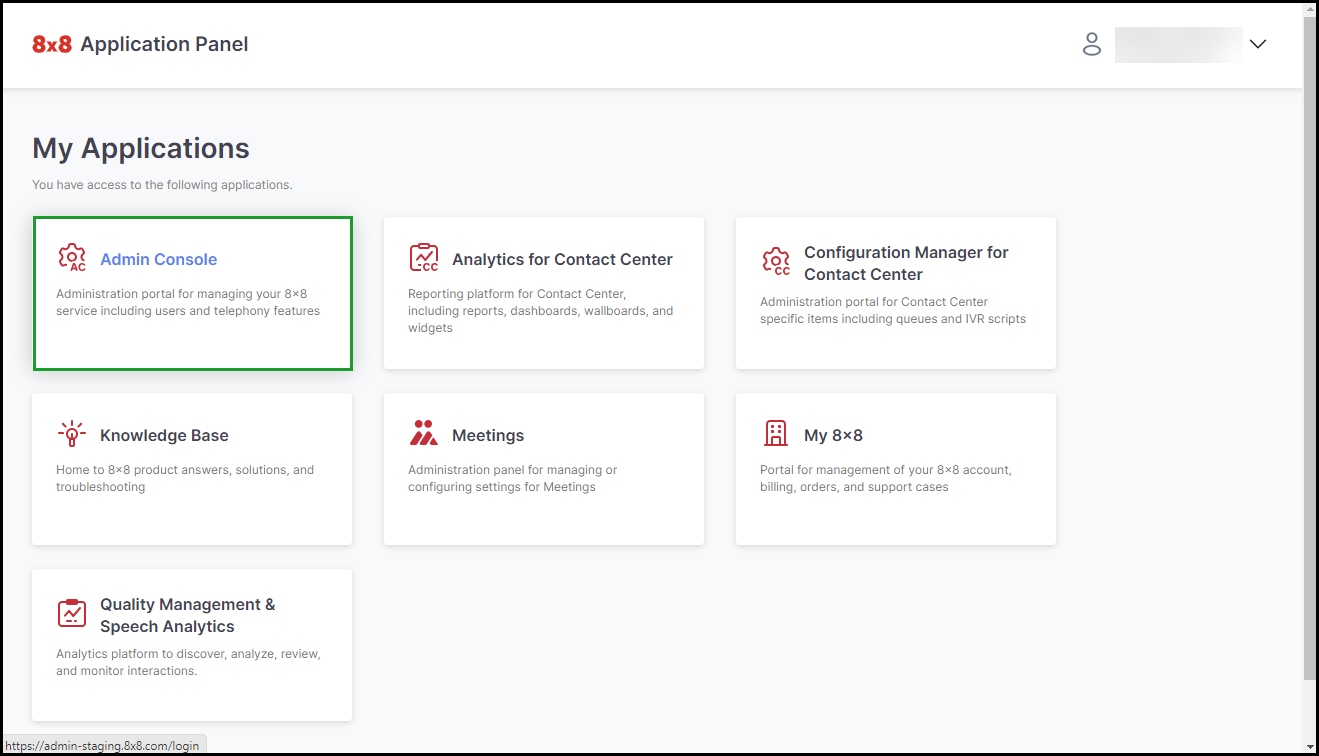Open Configuration Manager for Contact Center title
The height and width of the screenshot is (756, 1319).
click(x=906, y=263)
